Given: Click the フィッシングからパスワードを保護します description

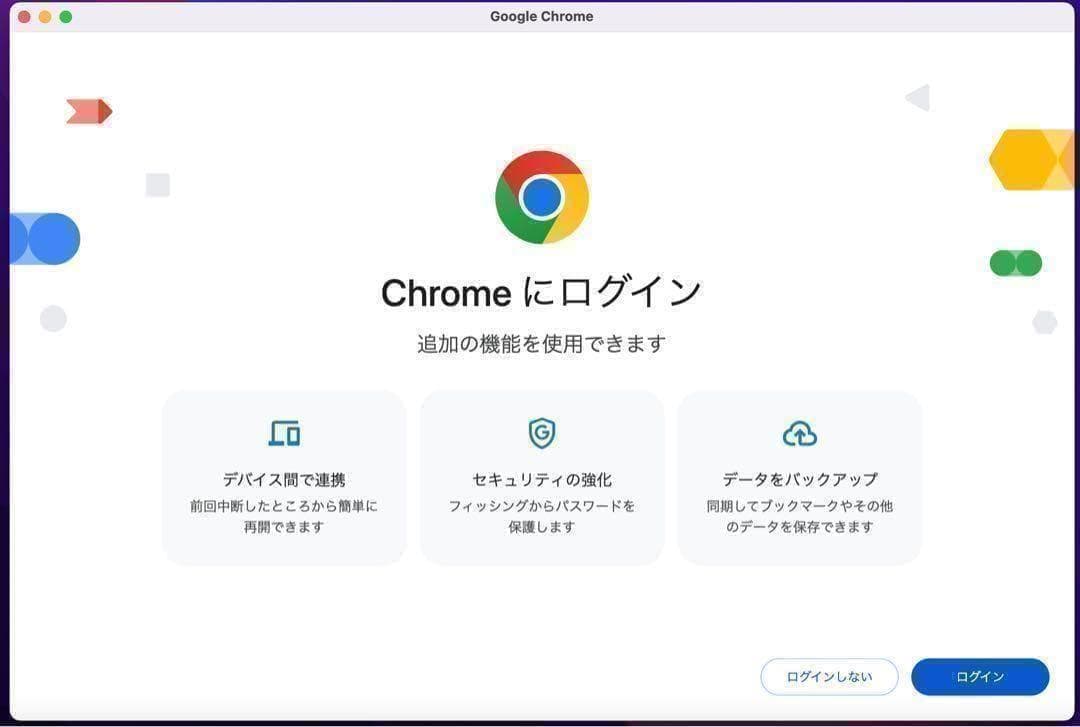Looking at the screenshot, I should [x=541, y=516].
